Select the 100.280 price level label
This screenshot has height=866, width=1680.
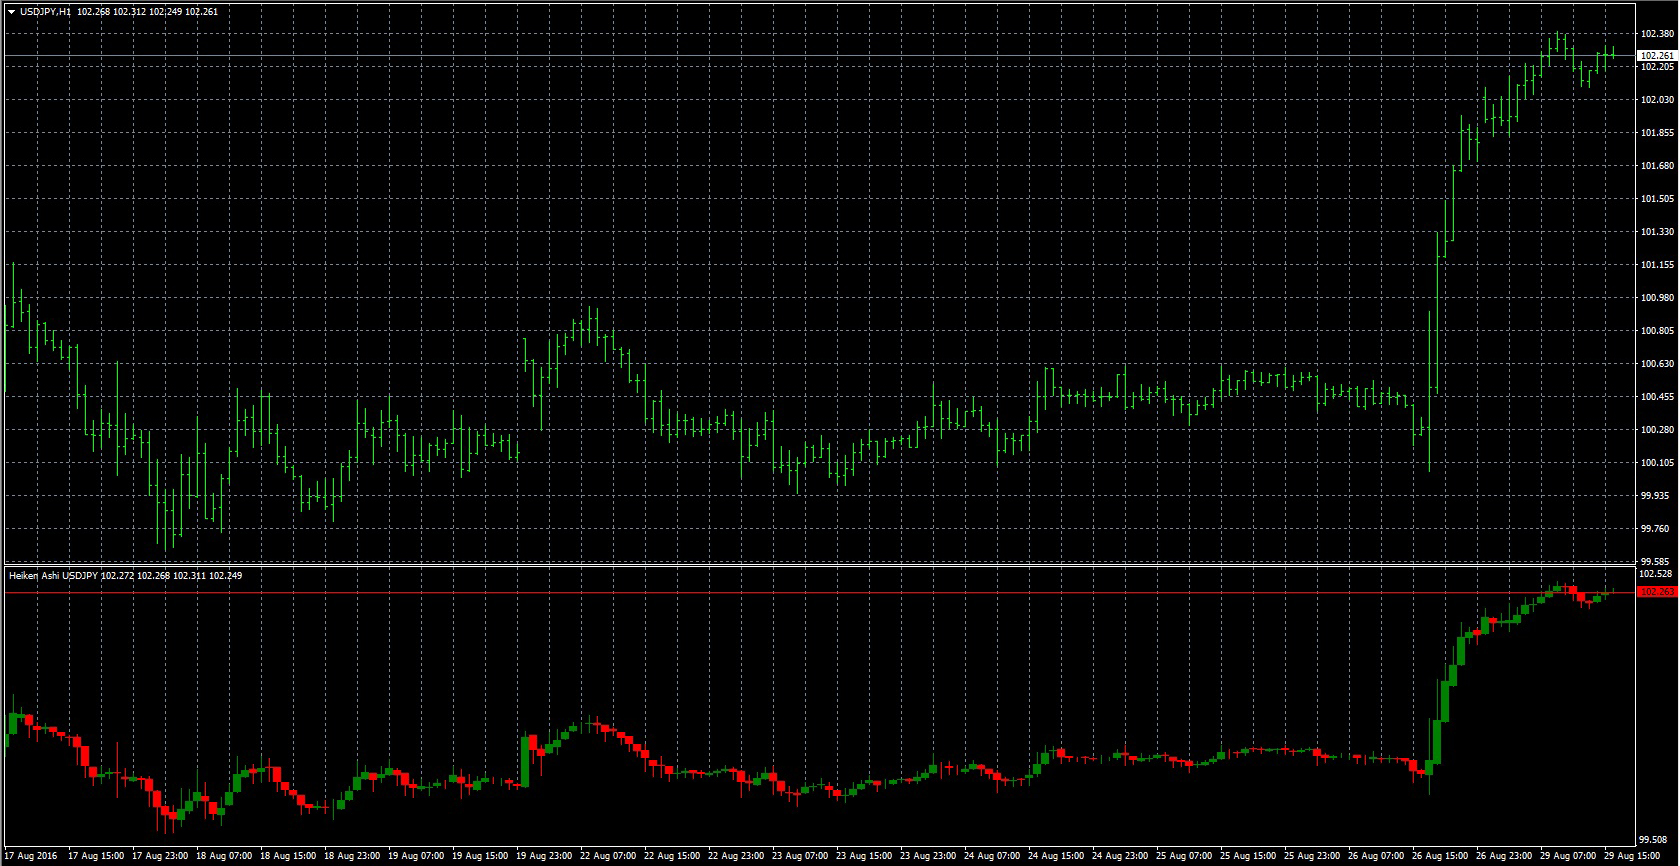(x=1657, y=430)
